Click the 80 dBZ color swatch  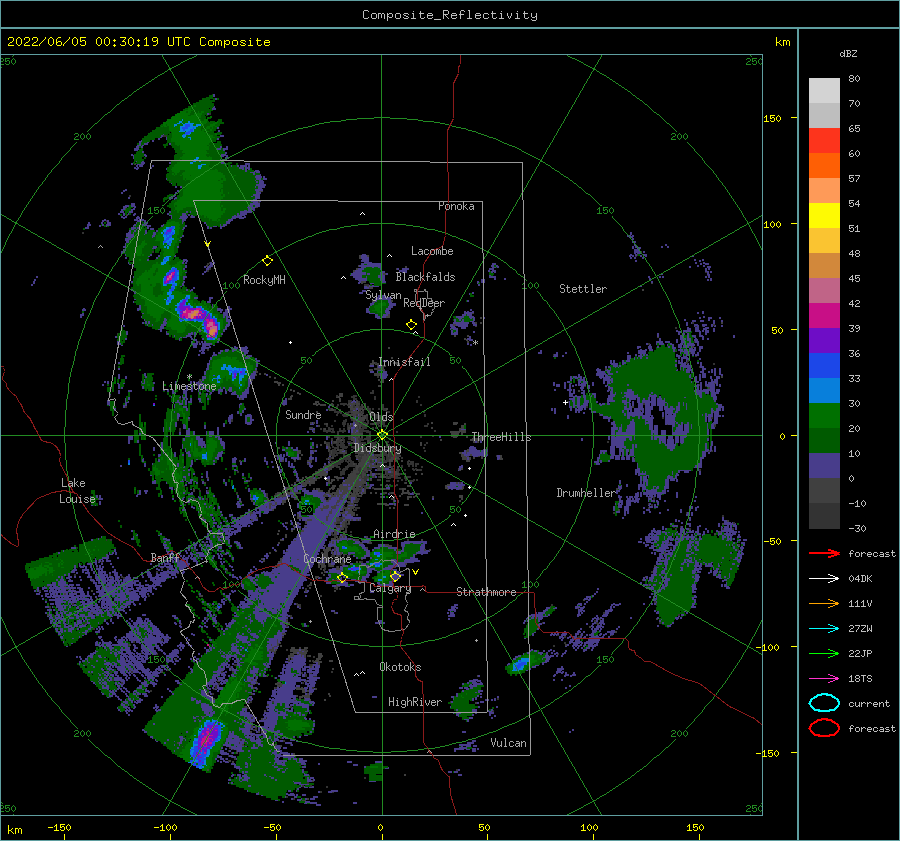pyautogui.click(x=824, y=90)
